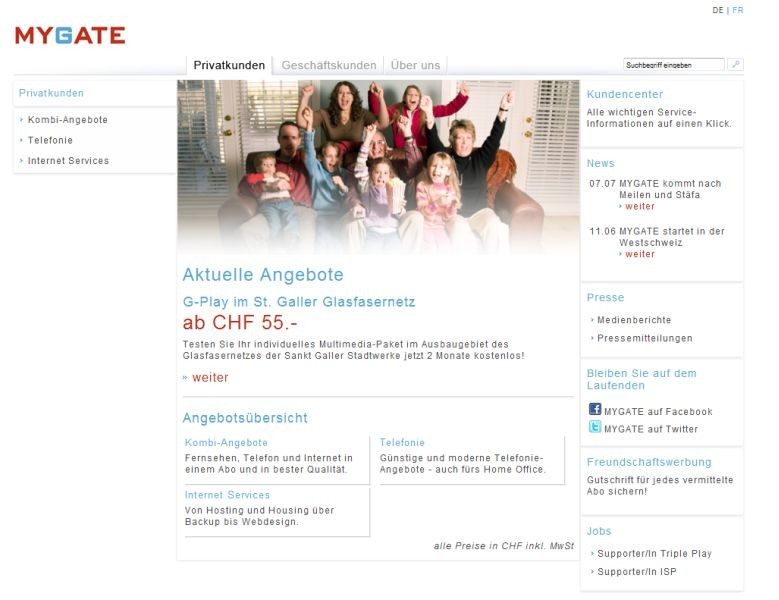Open the Geschäftskunden tab

click(x=329, y=65)
